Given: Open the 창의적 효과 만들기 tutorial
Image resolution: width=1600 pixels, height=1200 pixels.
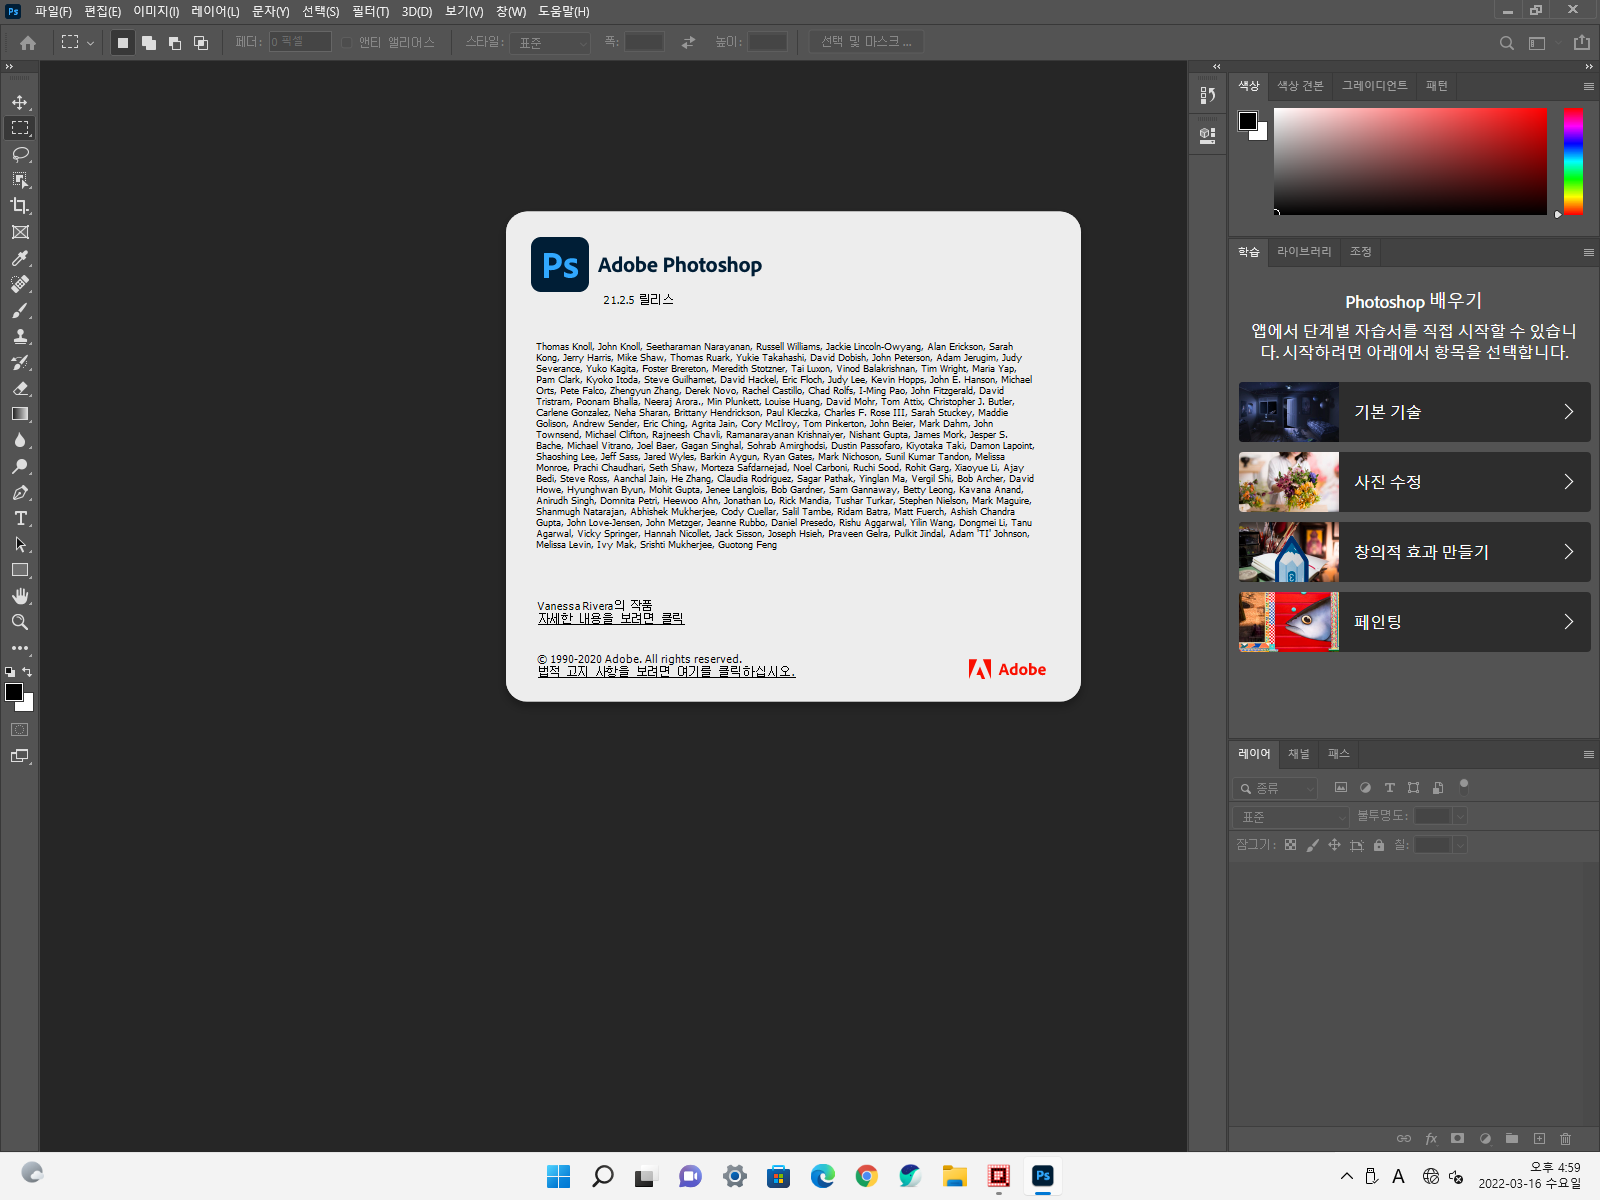Looking at the screenshot, I should pos(1414,552).
